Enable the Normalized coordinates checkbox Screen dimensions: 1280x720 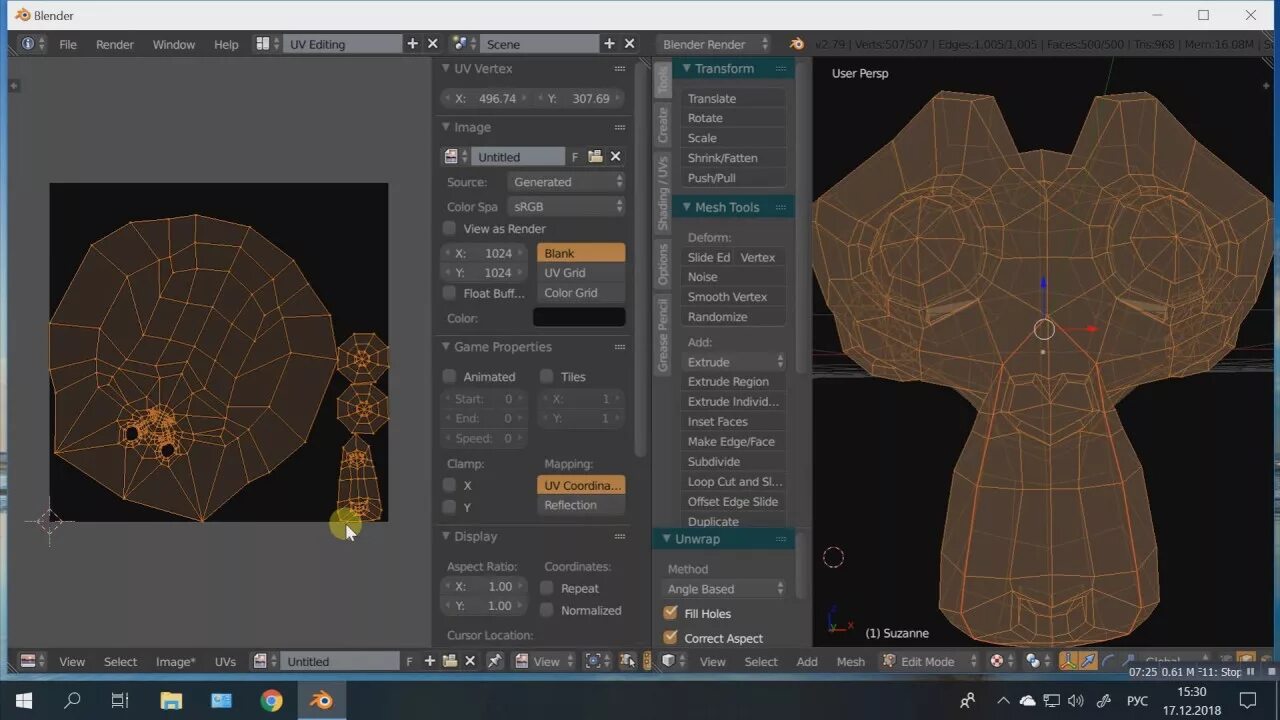pyautogui.click(x=547, y=610)
